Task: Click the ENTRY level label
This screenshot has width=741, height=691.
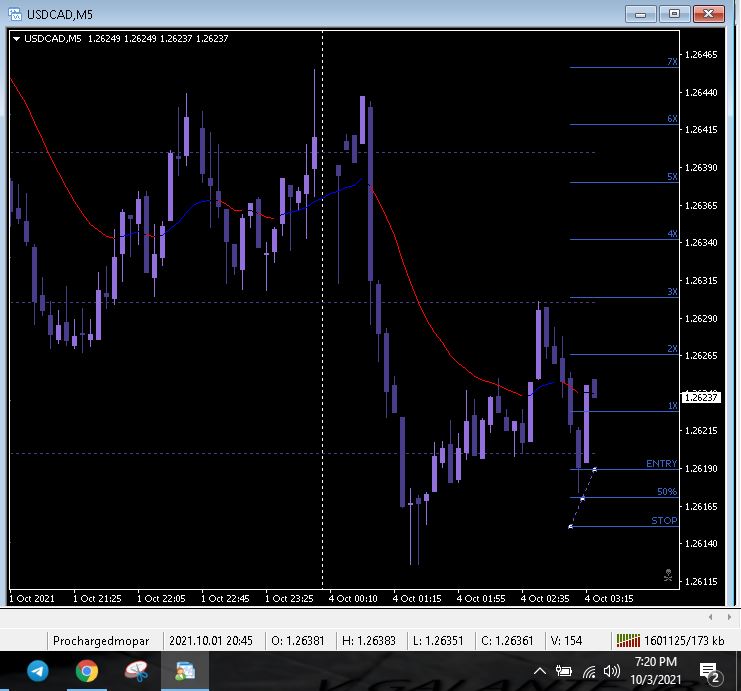Action: (662, 464)
